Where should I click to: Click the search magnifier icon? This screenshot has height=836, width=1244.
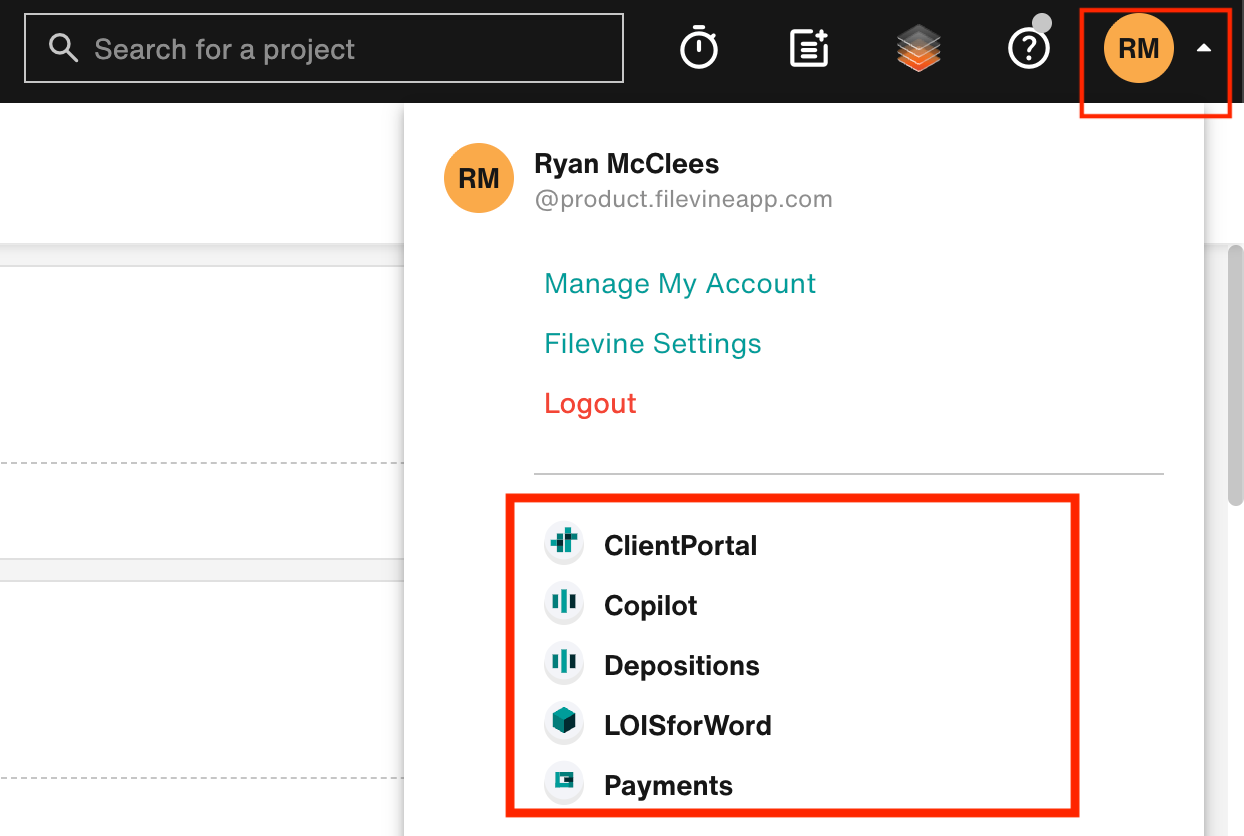click(63, 48)
